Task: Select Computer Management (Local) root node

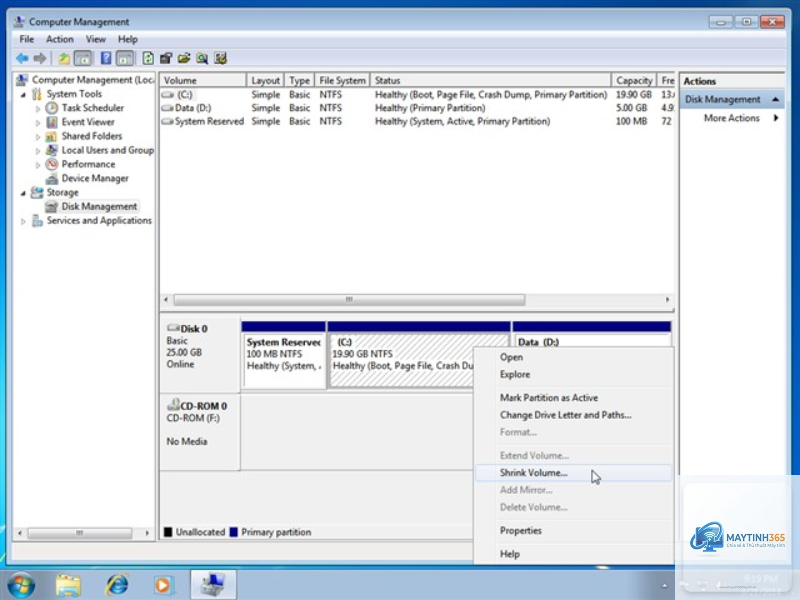Action: [92, 80]
